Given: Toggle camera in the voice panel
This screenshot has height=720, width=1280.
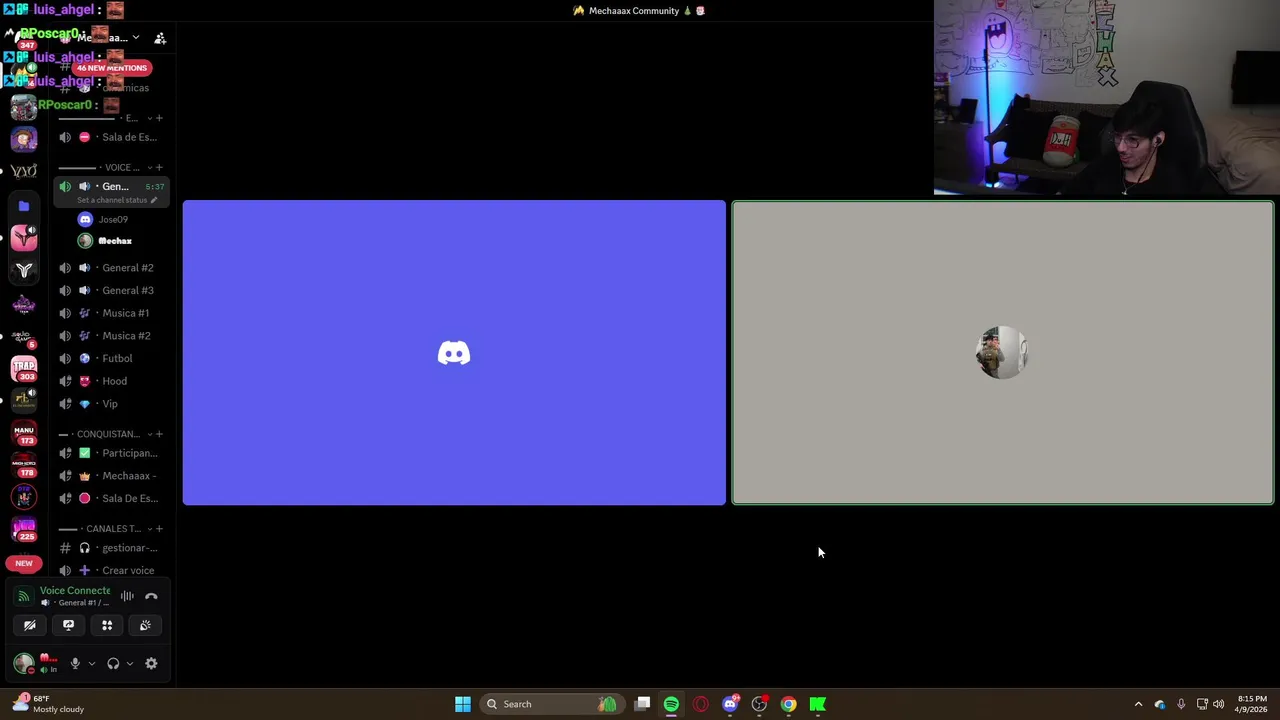Looking at the screenshot, I should tap(30, 625).
